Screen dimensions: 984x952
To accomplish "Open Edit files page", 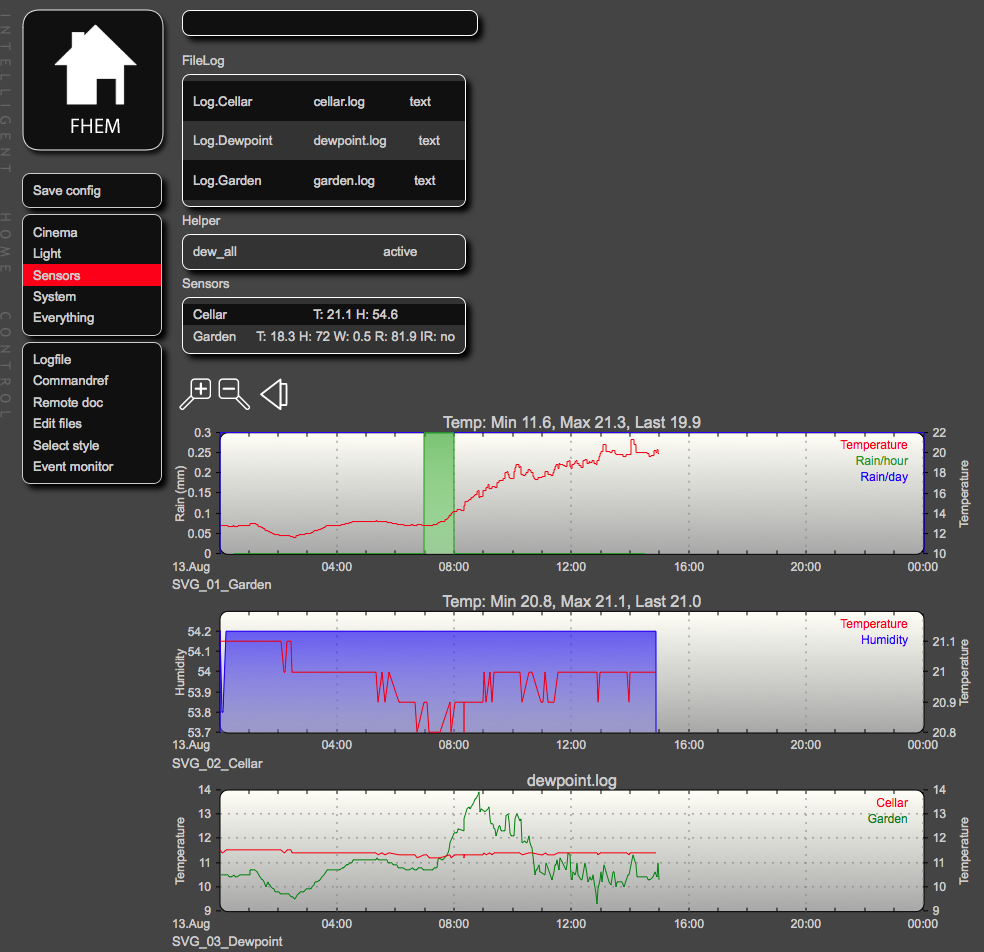I will (x=57, y=424).
